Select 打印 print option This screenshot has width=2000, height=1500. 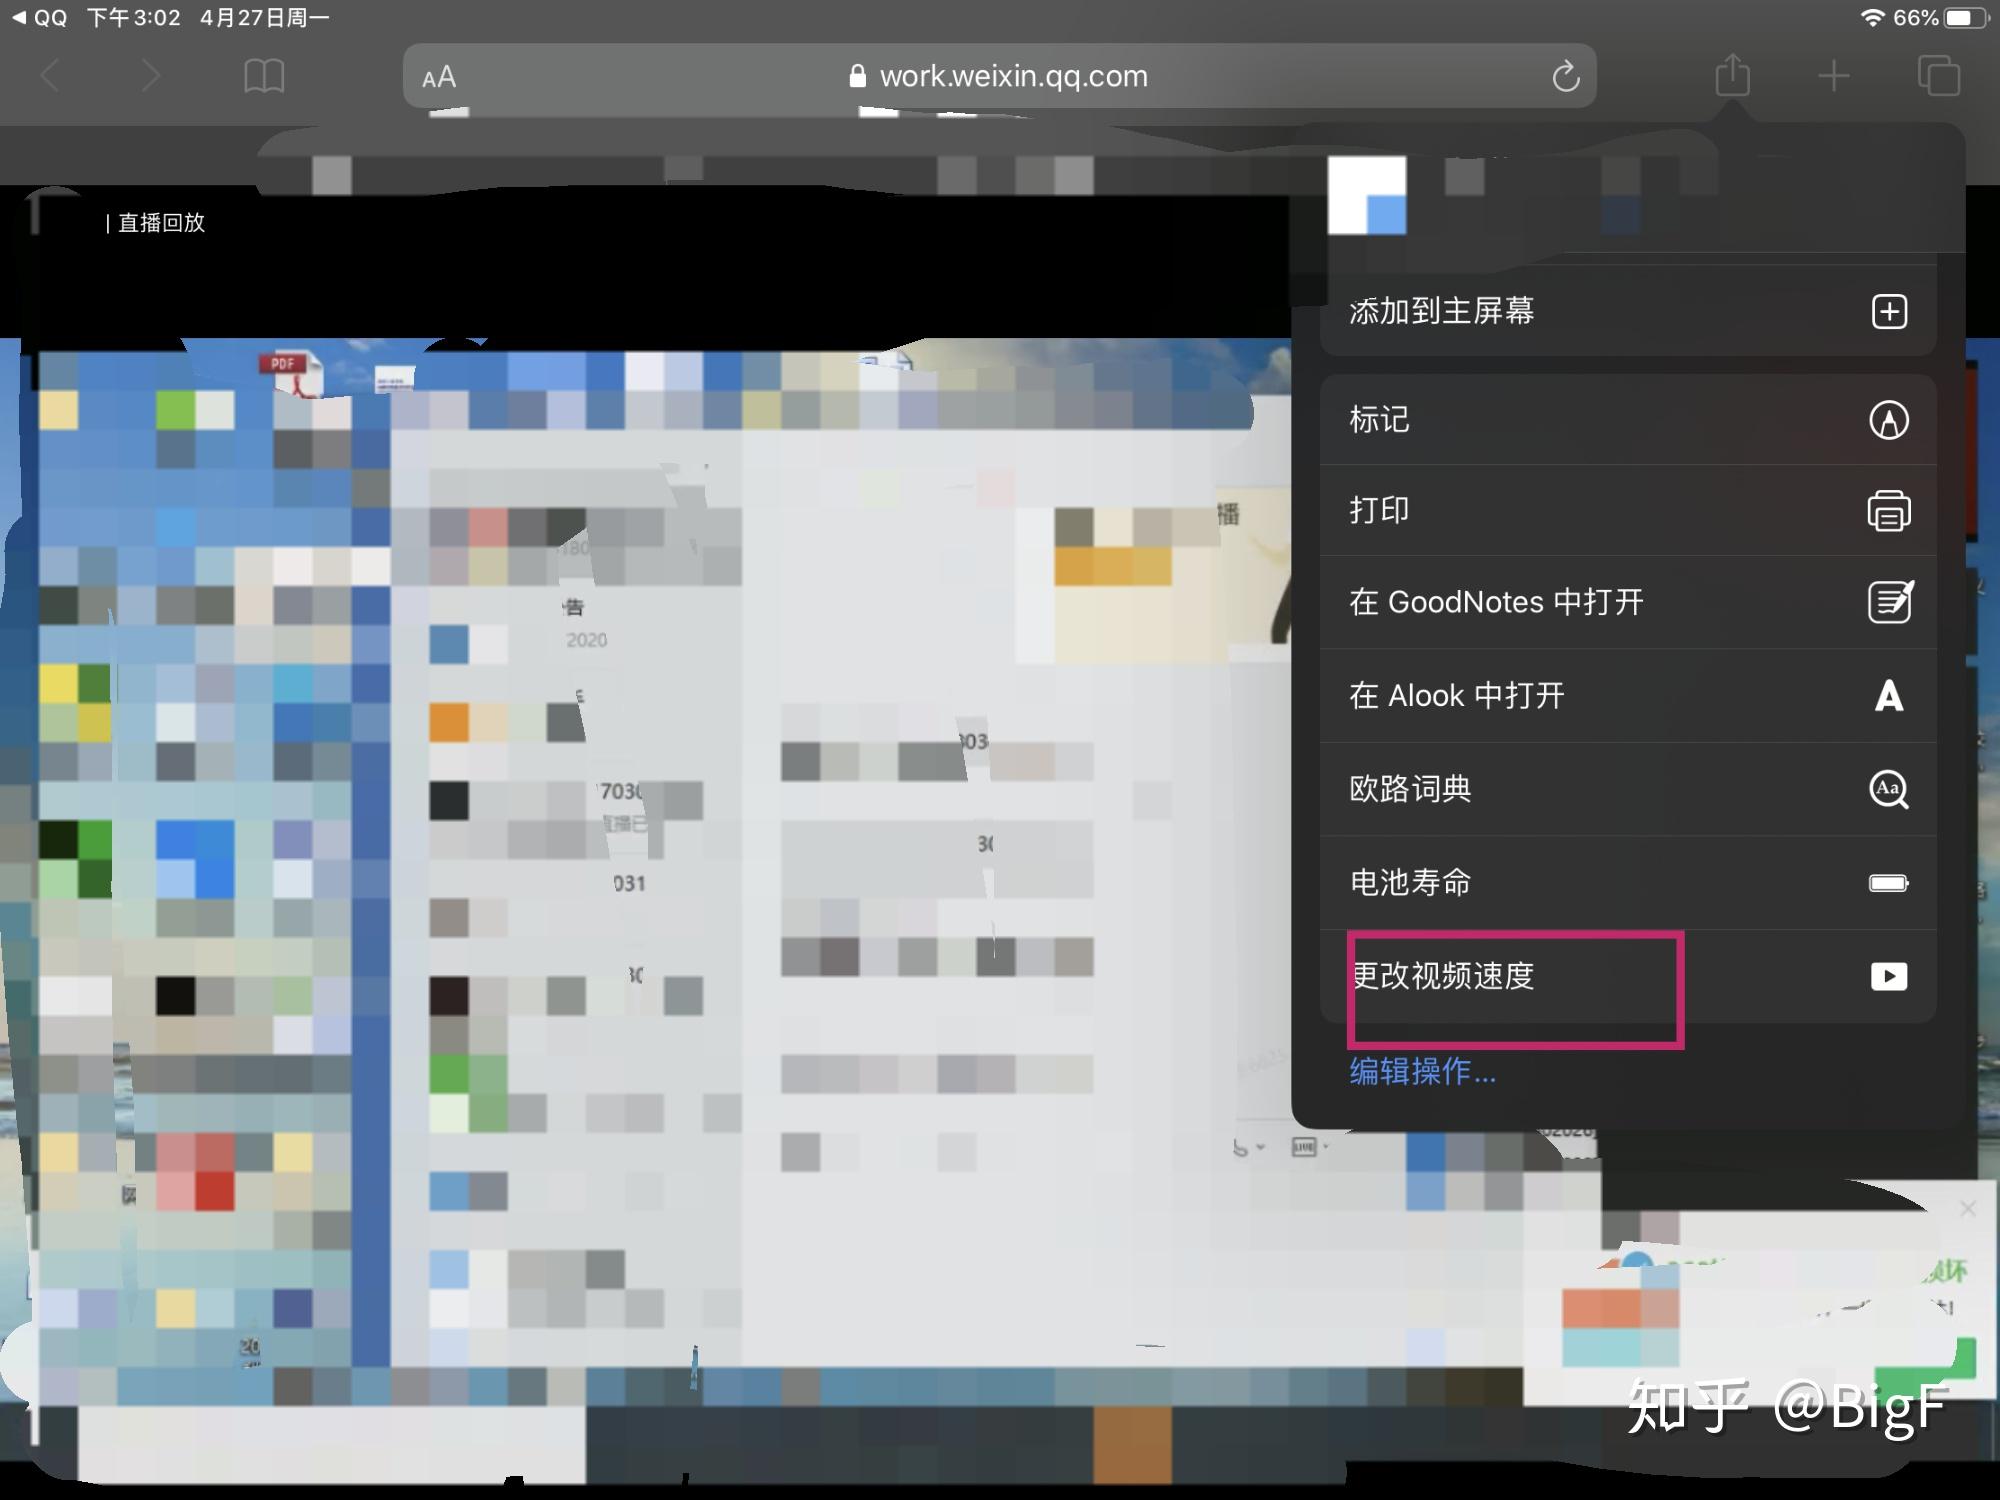tap(1627, 511)
